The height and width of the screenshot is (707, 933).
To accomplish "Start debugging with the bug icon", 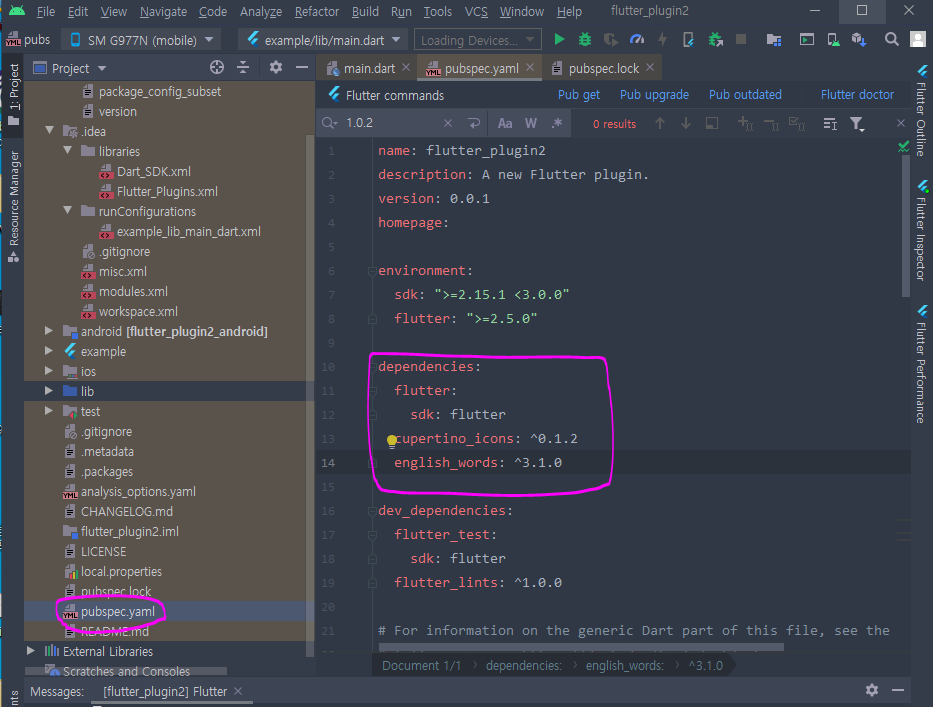I will (585, 40).
